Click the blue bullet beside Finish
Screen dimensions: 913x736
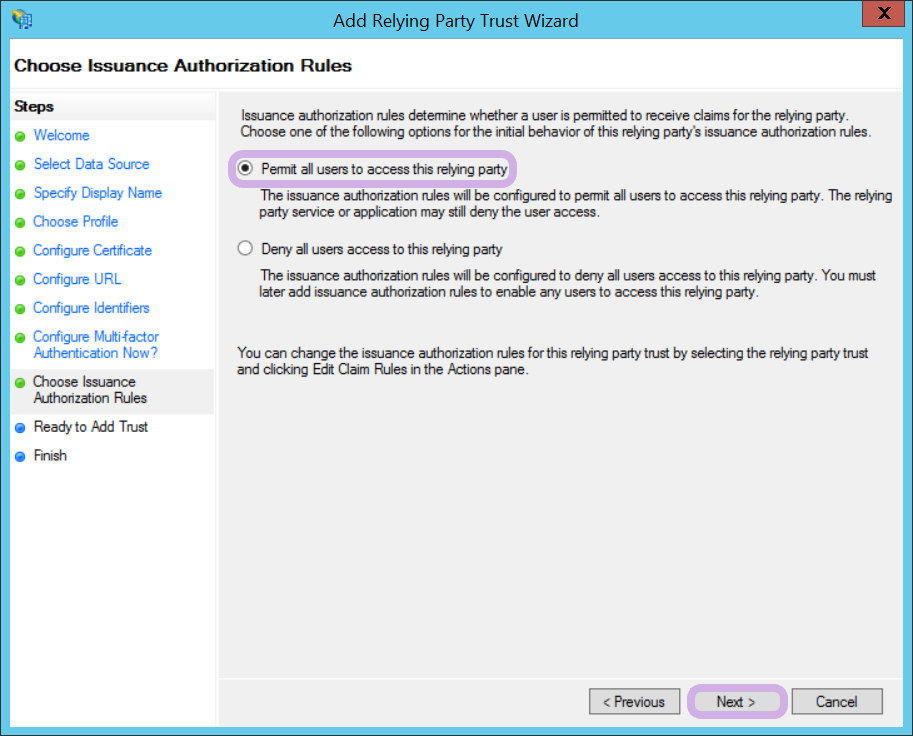click(20, 457)
